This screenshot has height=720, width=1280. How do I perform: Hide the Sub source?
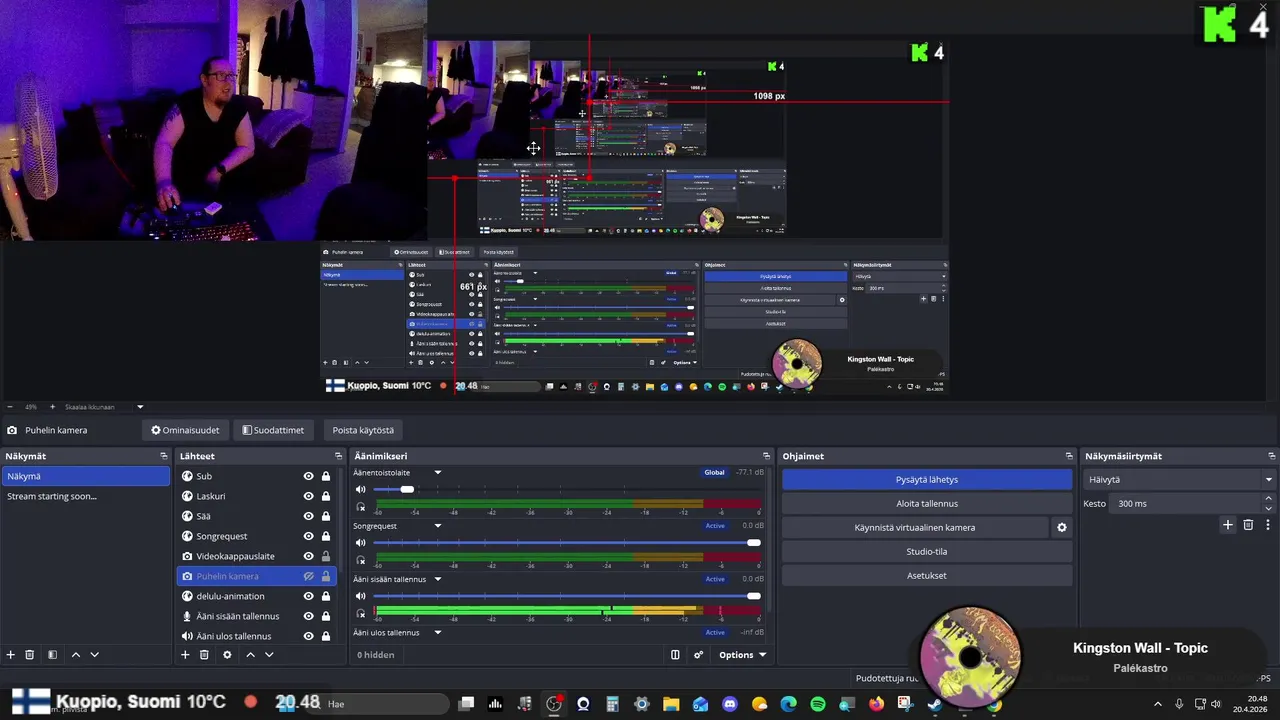click(x=309, y=476)
